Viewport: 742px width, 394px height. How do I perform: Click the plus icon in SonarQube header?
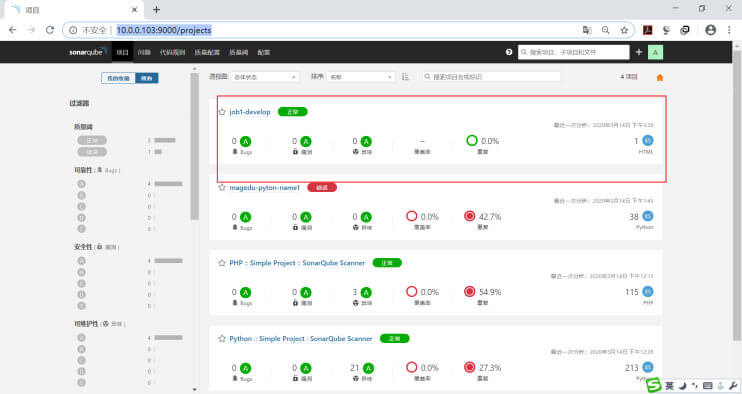pos(638,52)
